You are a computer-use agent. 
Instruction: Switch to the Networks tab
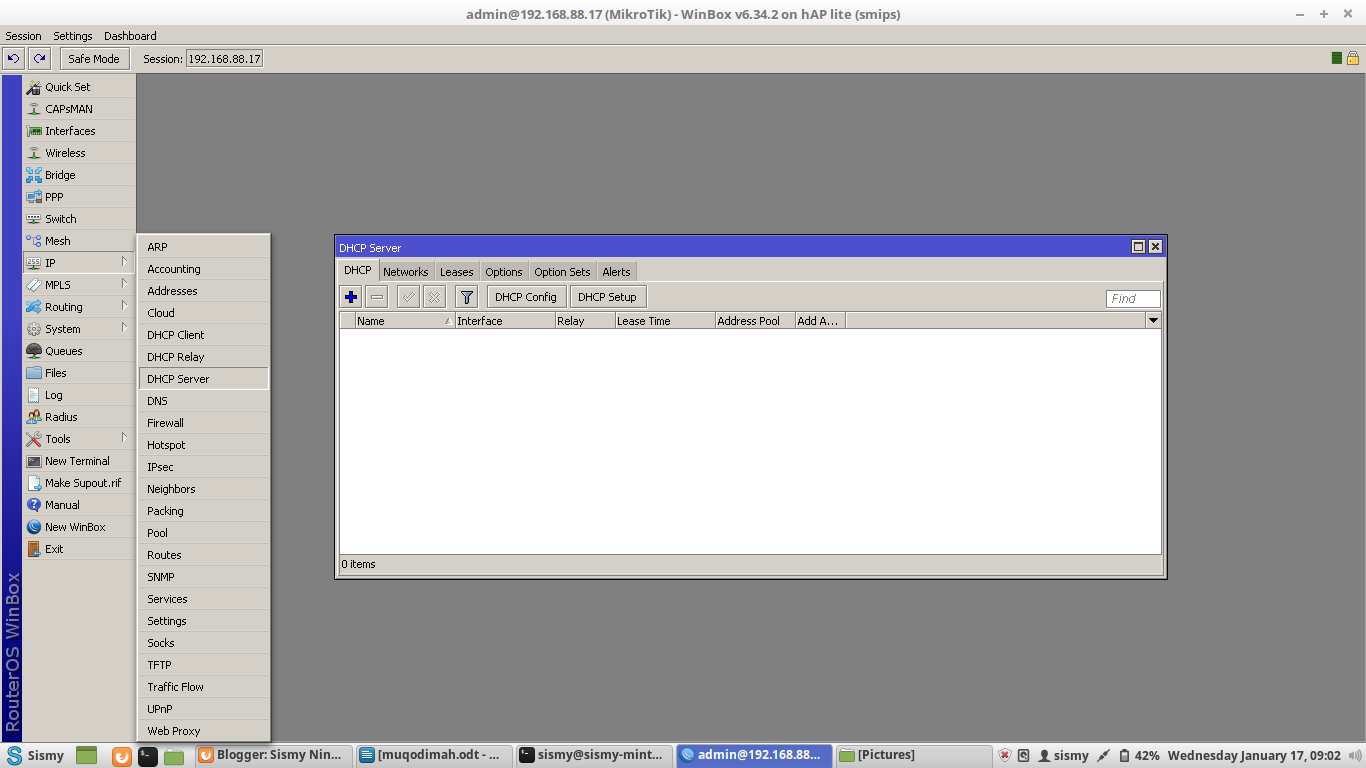[x=405, y=272]
